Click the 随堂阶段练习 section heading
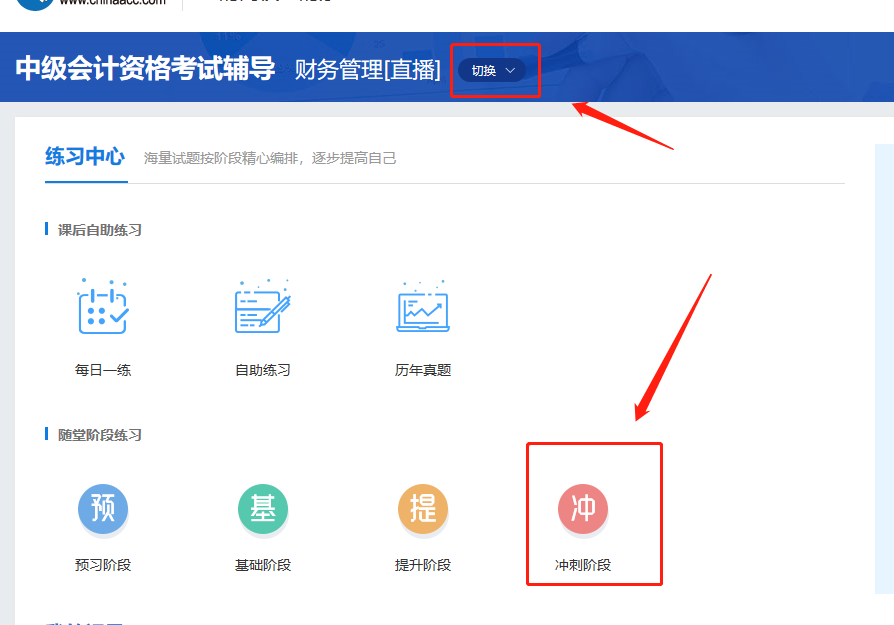This screenshot has width=894, height=625. 101,434
